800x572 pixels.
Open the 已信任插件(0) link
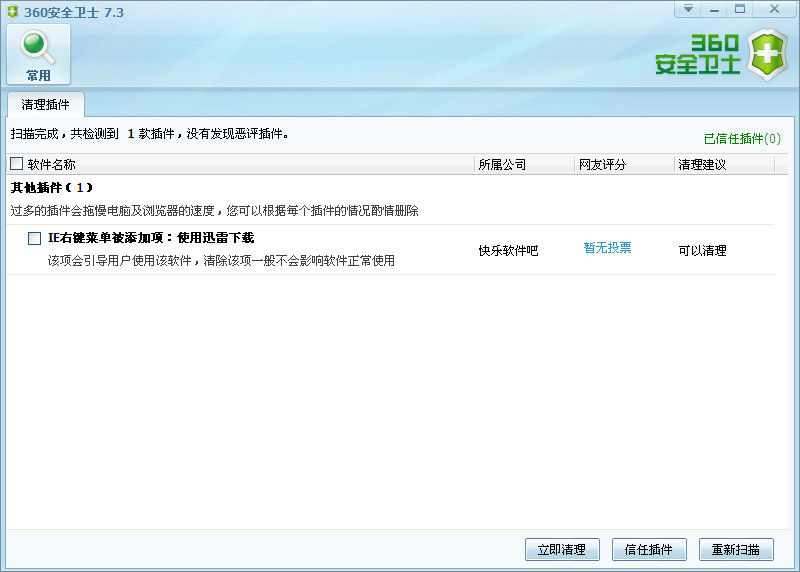click(742, 139)
